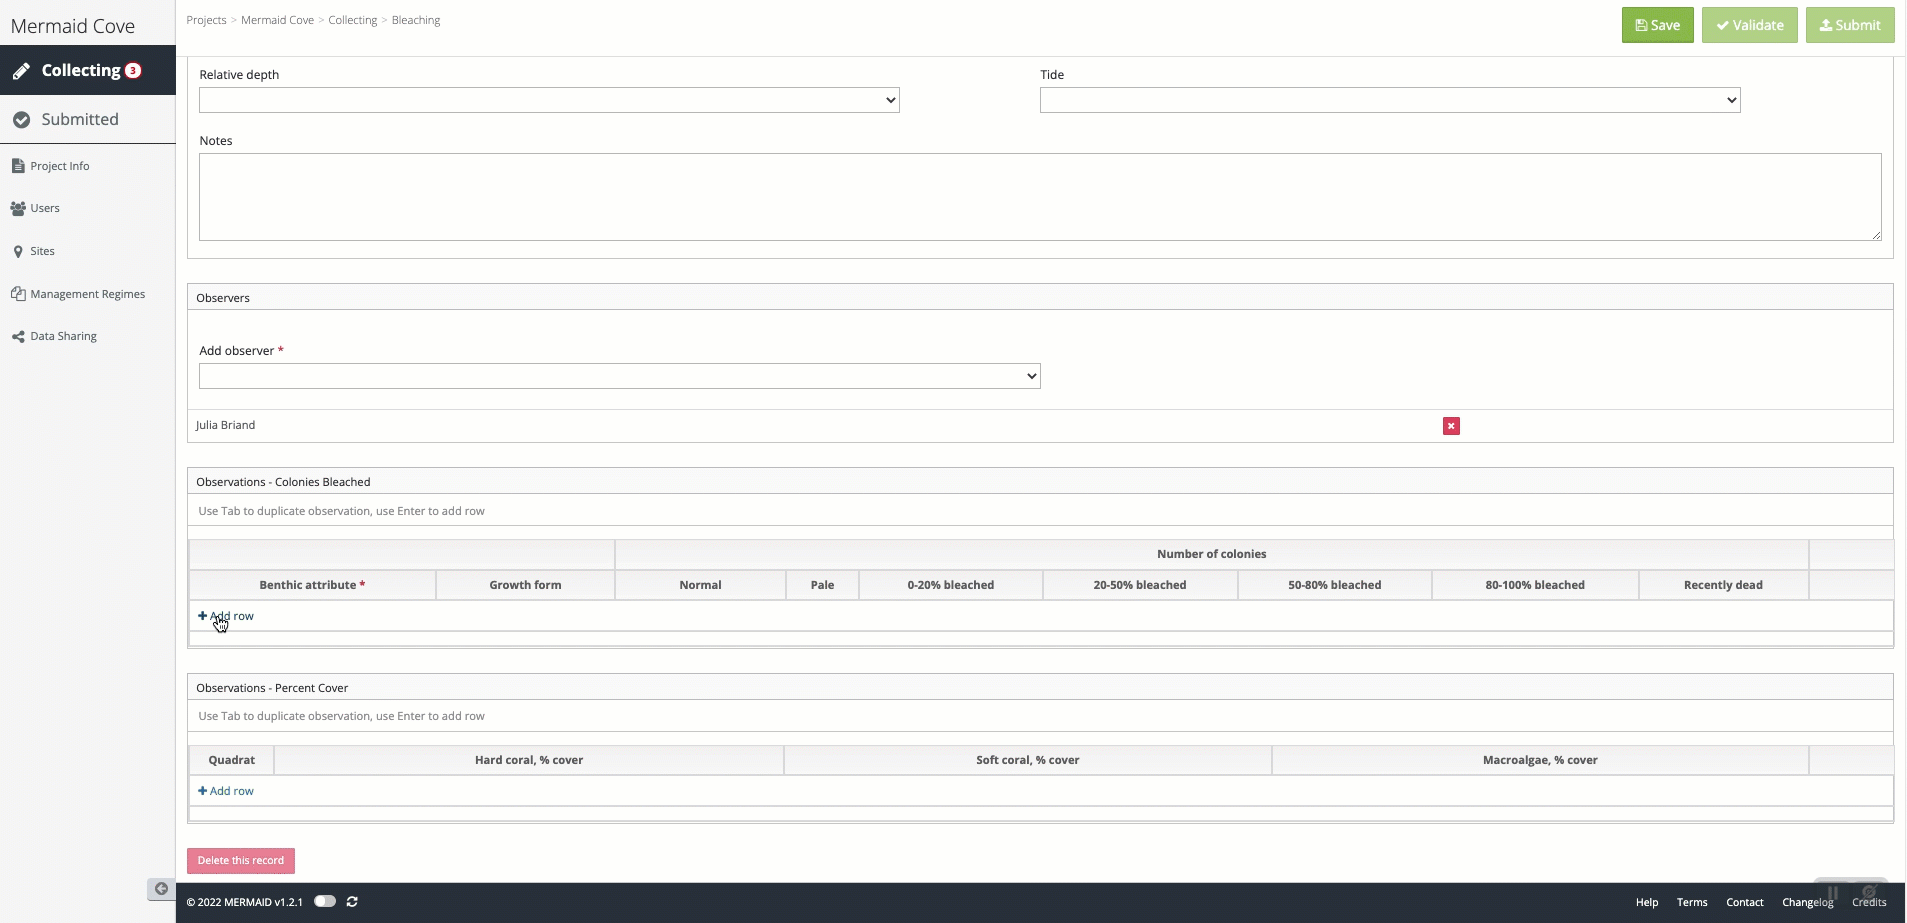The width and height of the screenshot is (1907, 923).
Task: Go to Management Regimes page
Action: [x=87, y=294]
